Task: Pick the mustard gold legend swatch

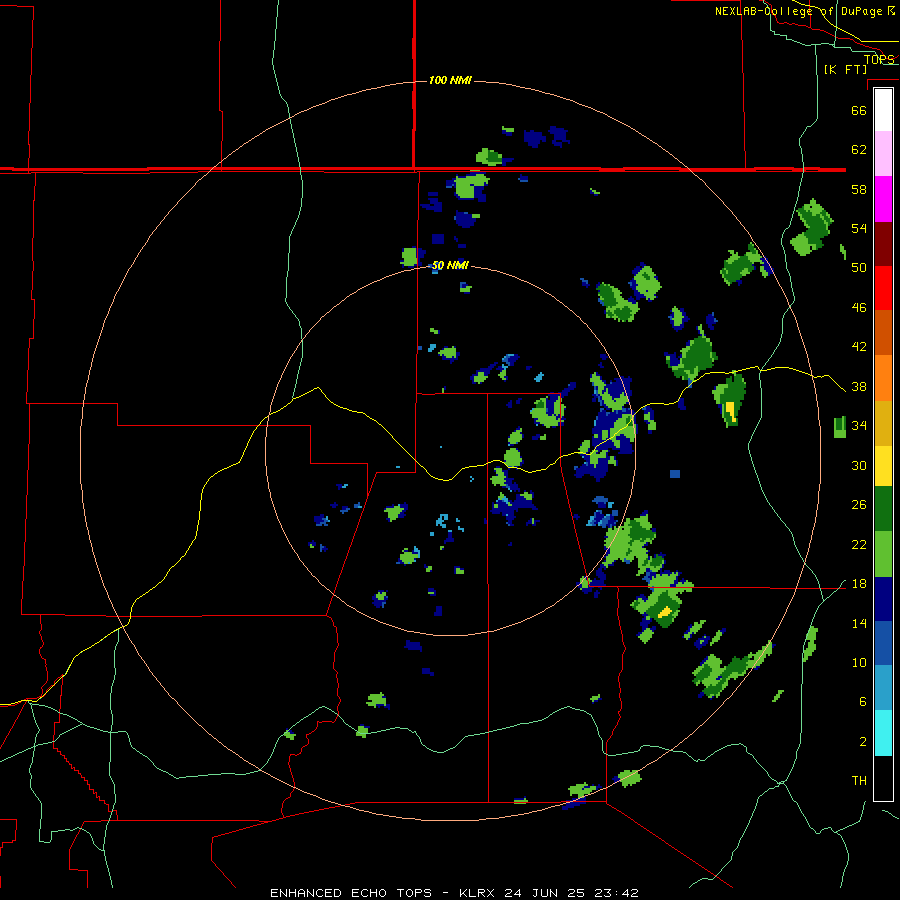Action: coord(883,423)
